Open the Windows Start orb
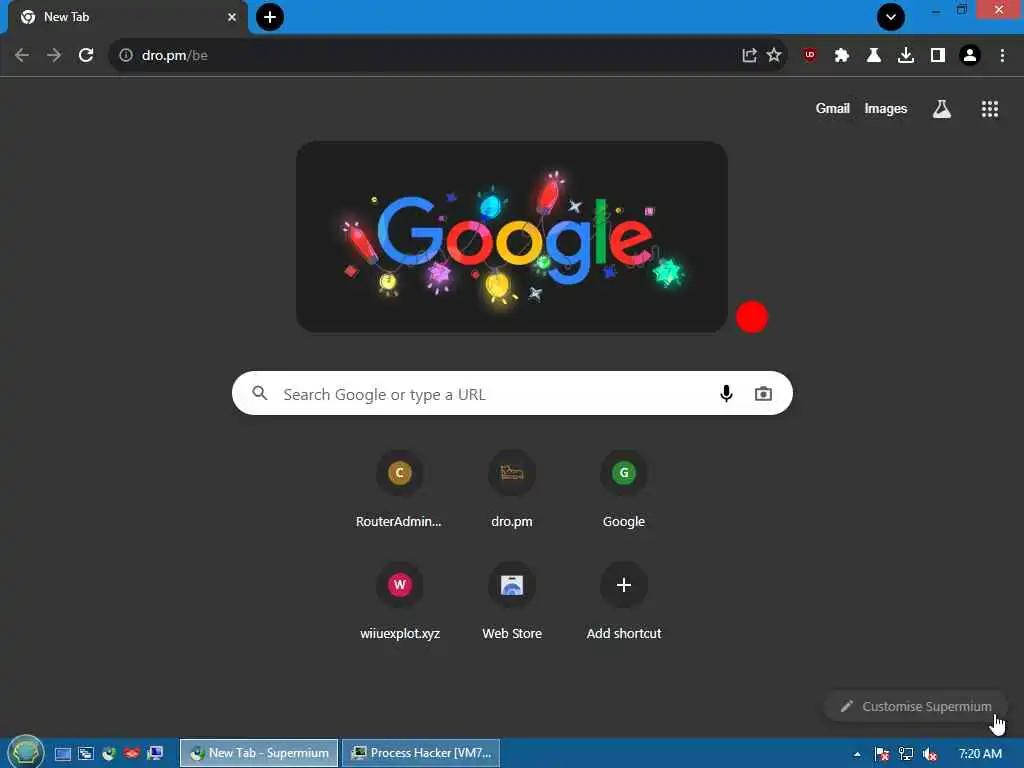The height and width of the screenshot is (768, 1024). click(25, 752)
